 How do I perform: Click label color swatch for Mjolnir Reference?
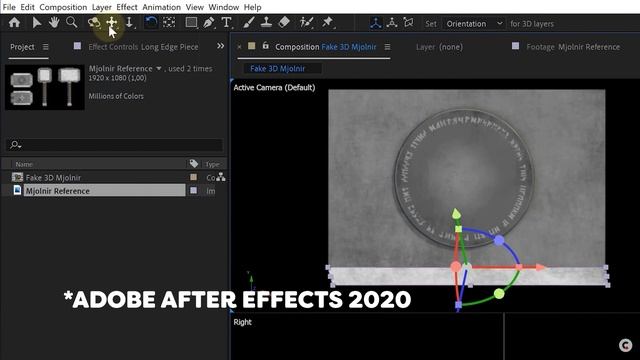(x=193, y=190)
